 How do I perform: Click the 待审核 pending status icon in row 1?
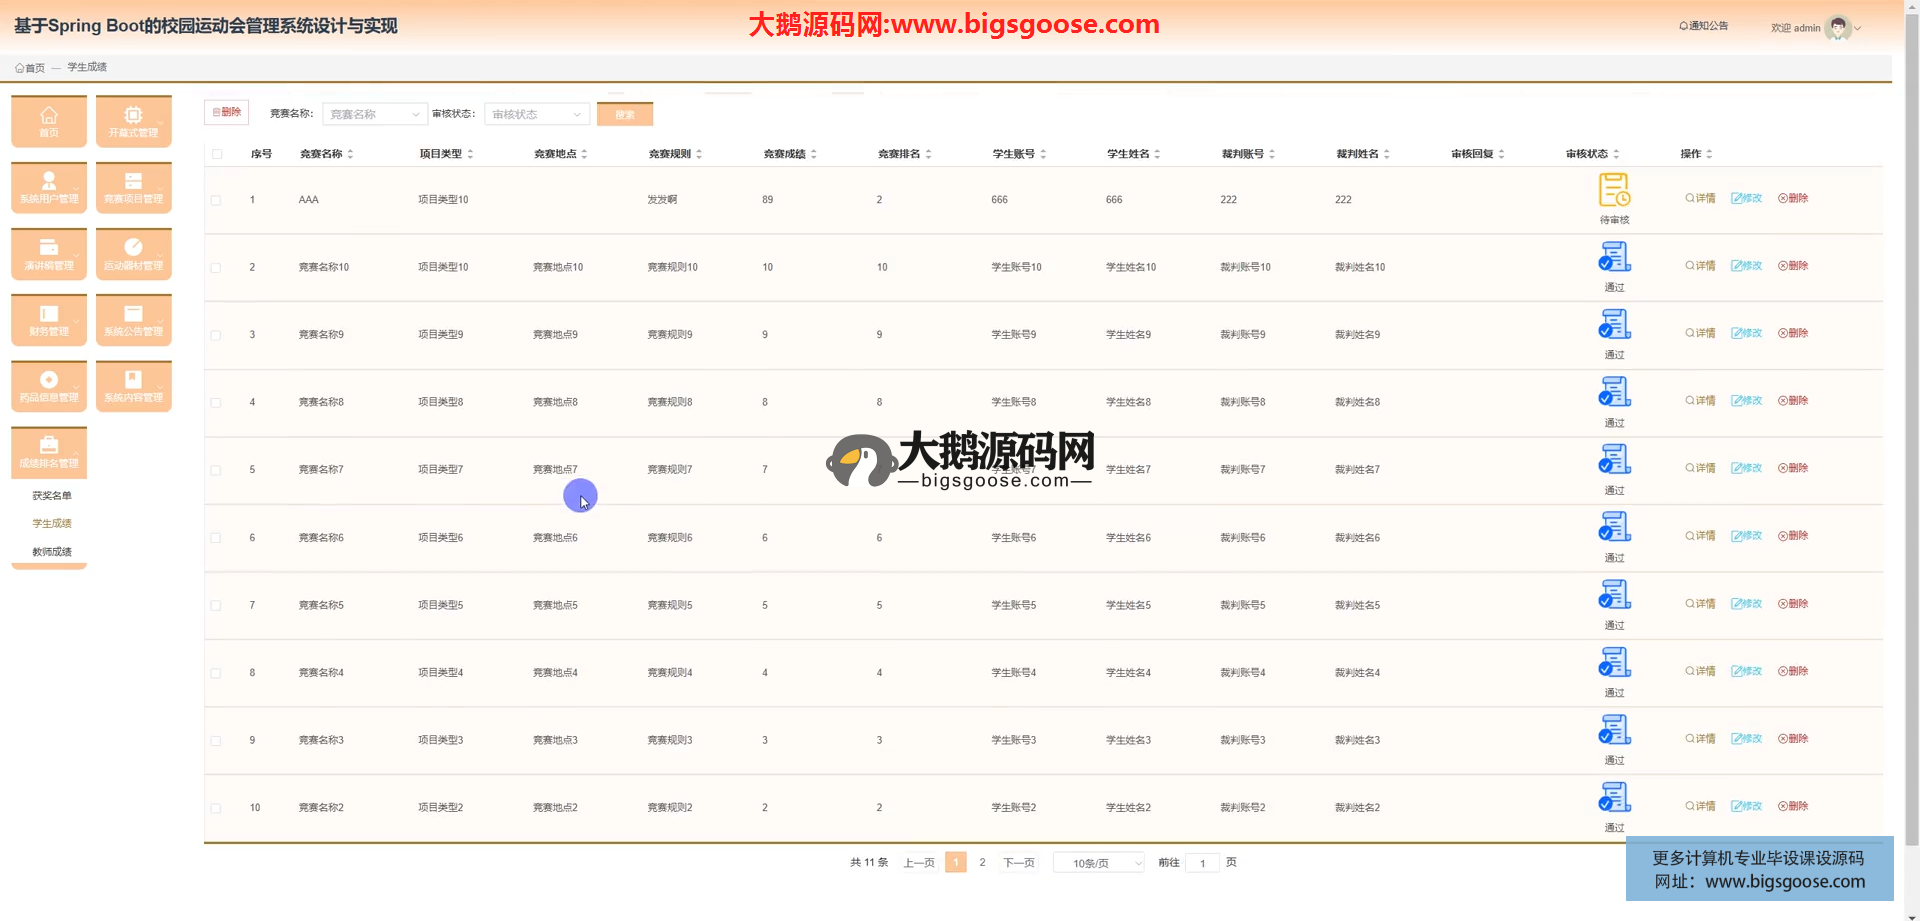(x=1614, y=190)
